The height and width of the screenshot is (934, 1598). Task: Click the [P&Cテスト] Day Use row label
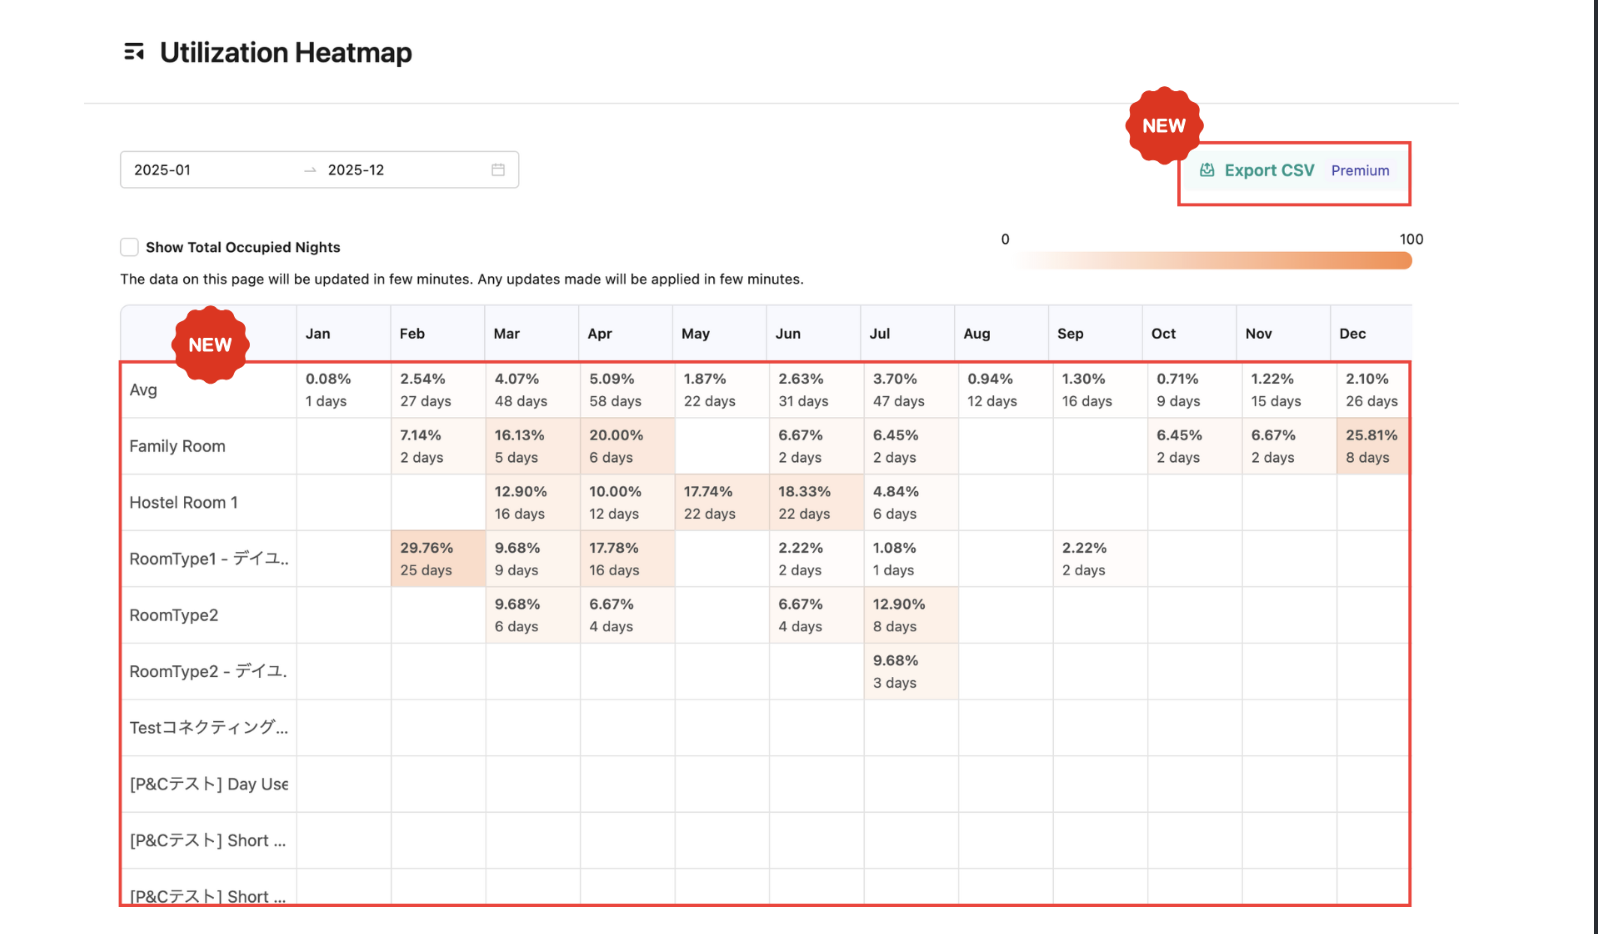click(209, 784)
